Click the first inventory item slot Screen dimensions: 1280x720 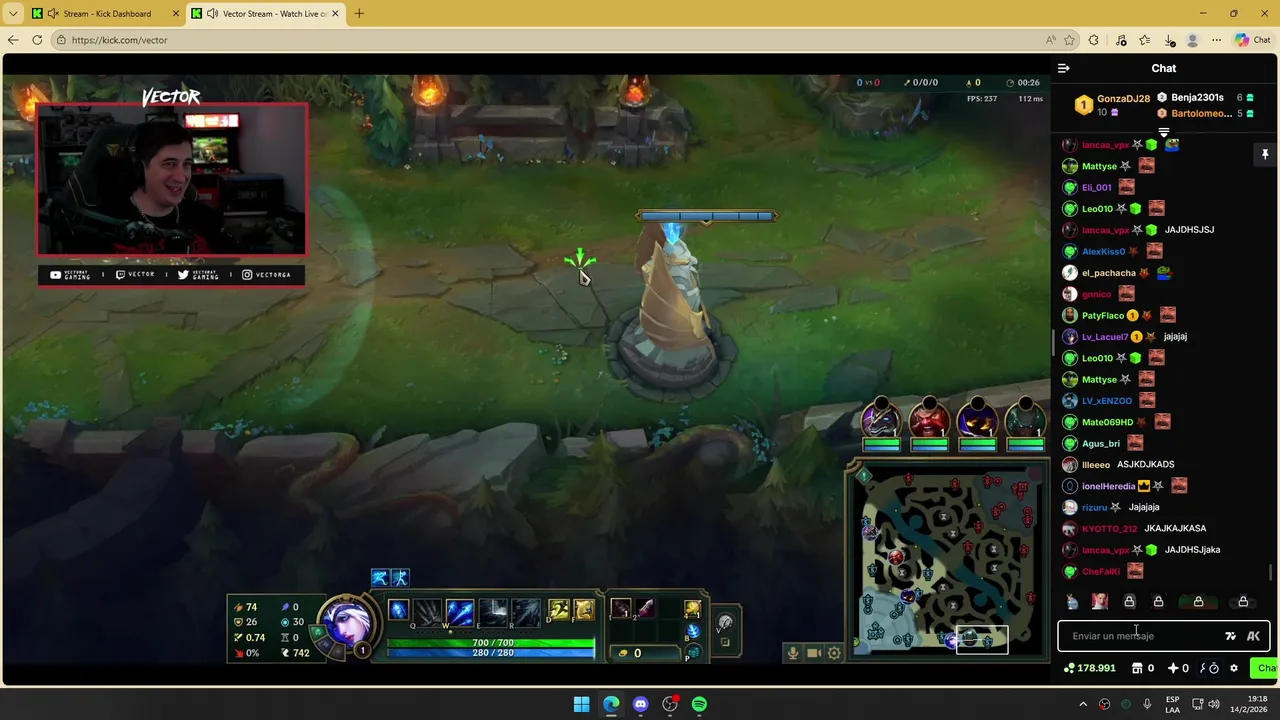(x=620, y=608)
